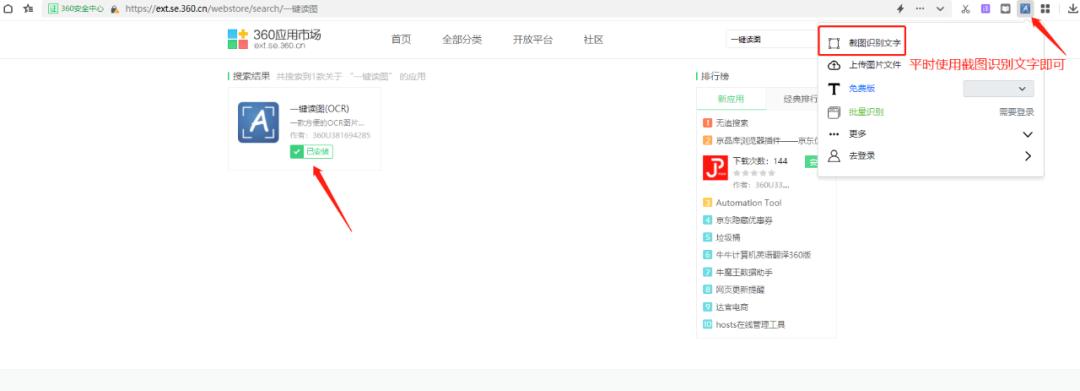Click the browser home icon
This screenshot has width=1080, height=391.
9,9
